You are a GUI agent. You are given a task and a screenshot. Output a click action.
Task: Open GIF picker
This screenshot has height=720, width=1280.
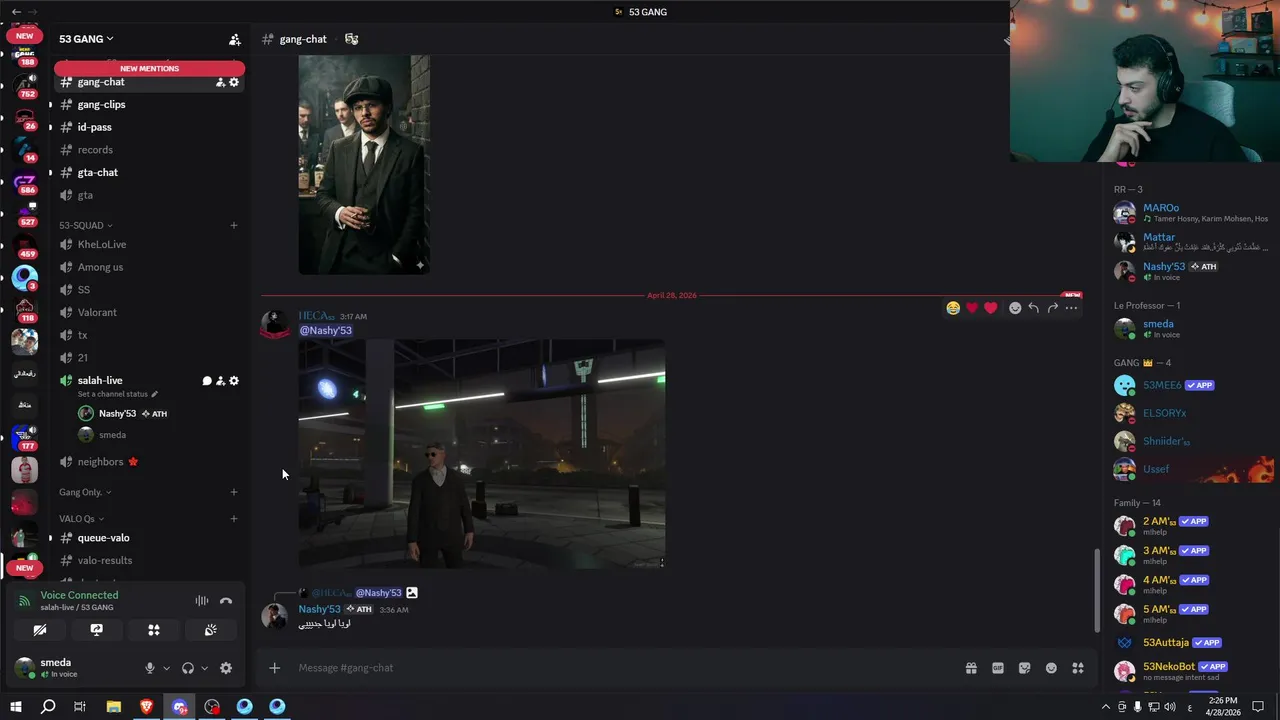coord(998,668)
